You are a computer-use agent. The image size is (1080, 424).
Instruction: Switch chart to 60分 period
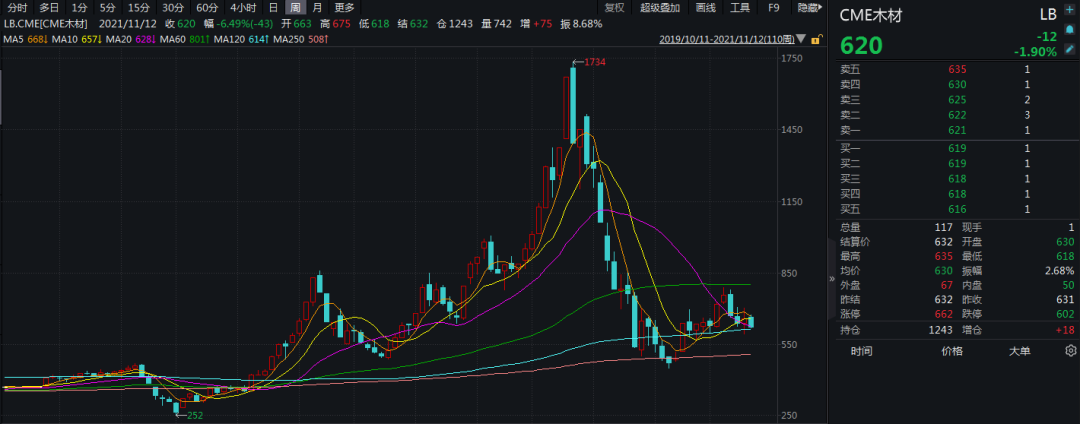207,7
